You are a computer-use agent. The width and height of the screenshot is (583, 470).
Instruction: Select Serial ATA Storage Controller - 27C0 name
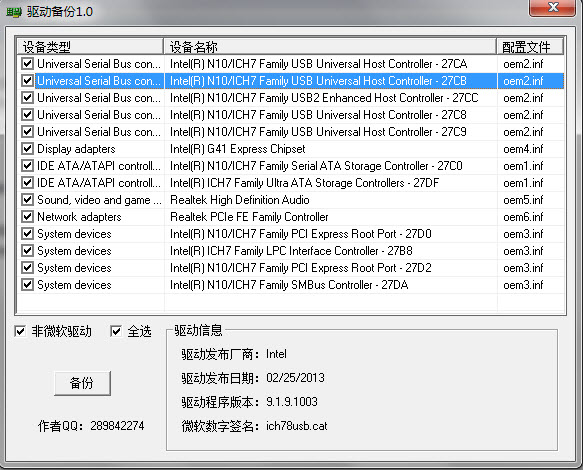[x=316, y=166]
